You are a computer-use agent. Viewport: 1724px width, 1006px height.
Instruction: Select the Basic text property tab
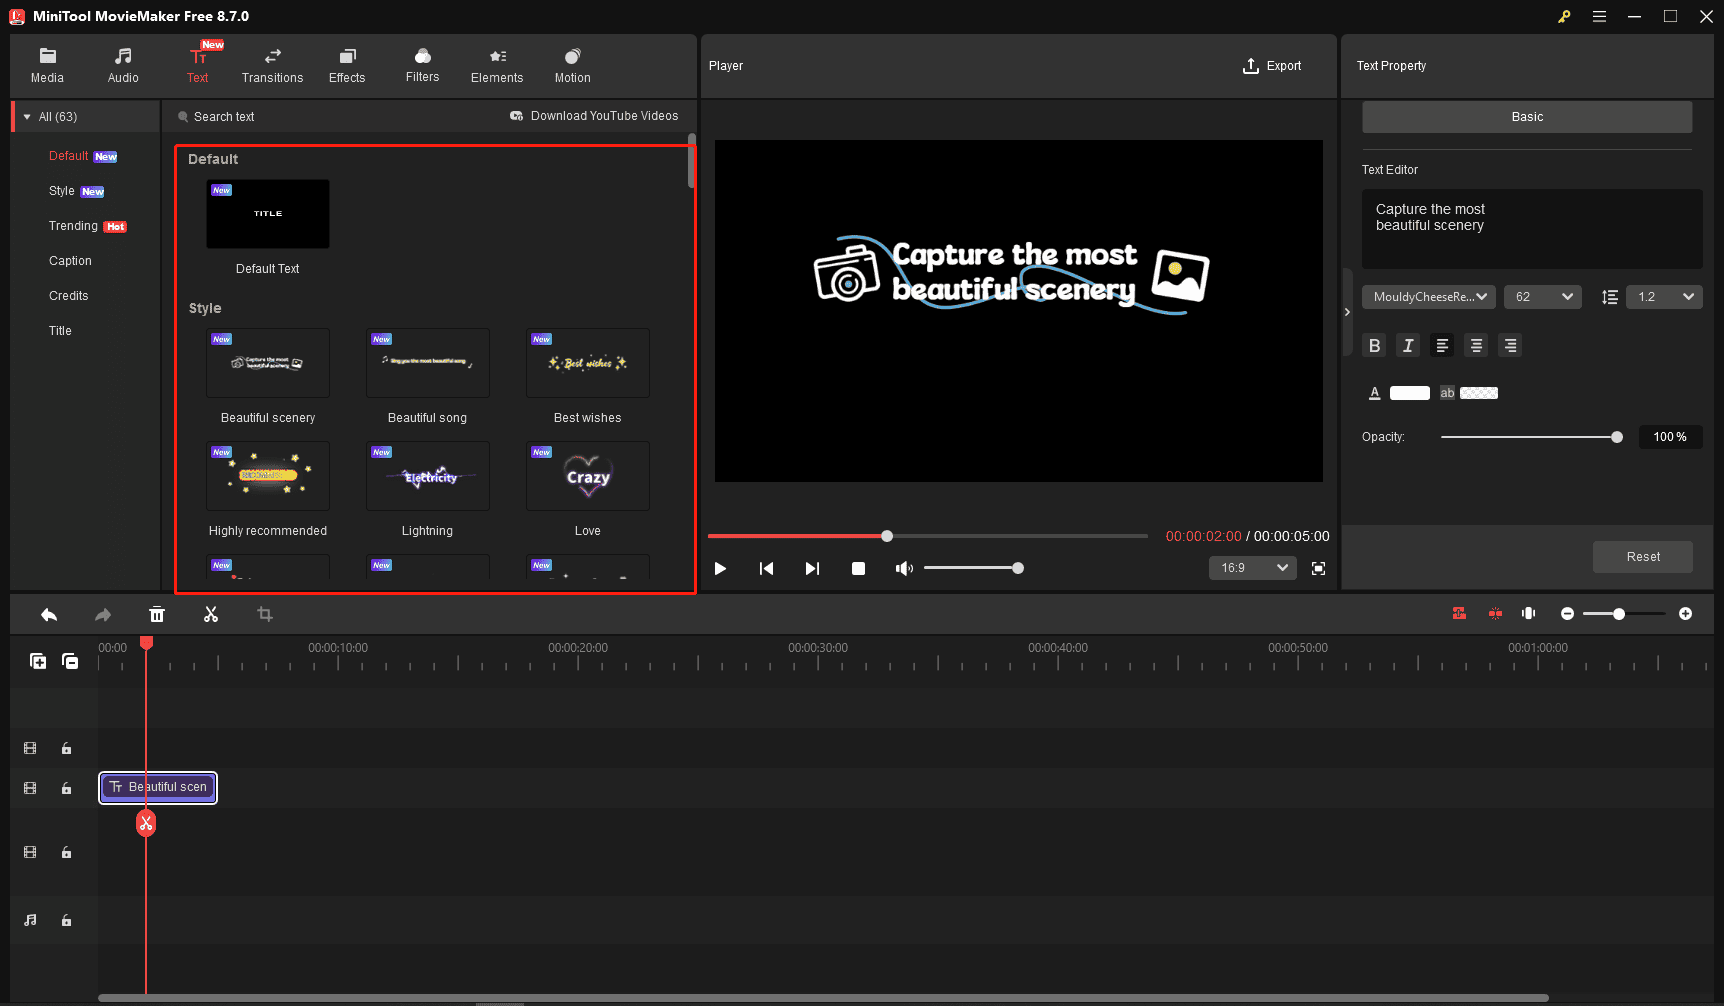coord(1527,117)
